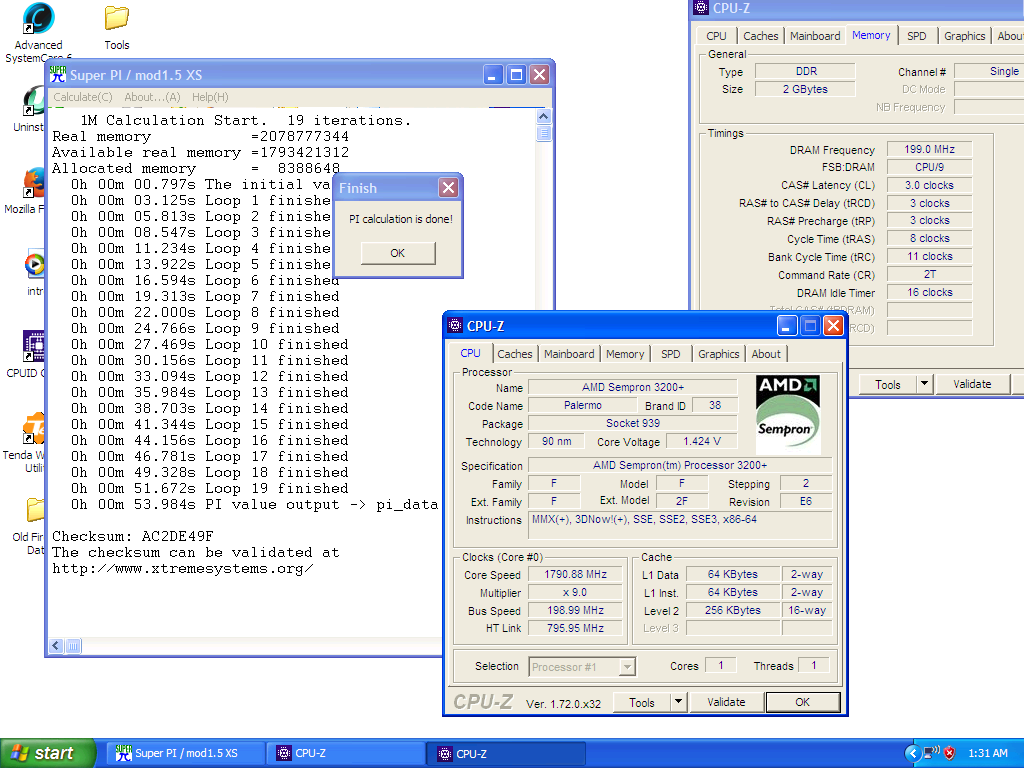This screenshot has height=768, width=1024.
Task: Activate first CPU-Z taskbar button
Action: tap(346, 753)
